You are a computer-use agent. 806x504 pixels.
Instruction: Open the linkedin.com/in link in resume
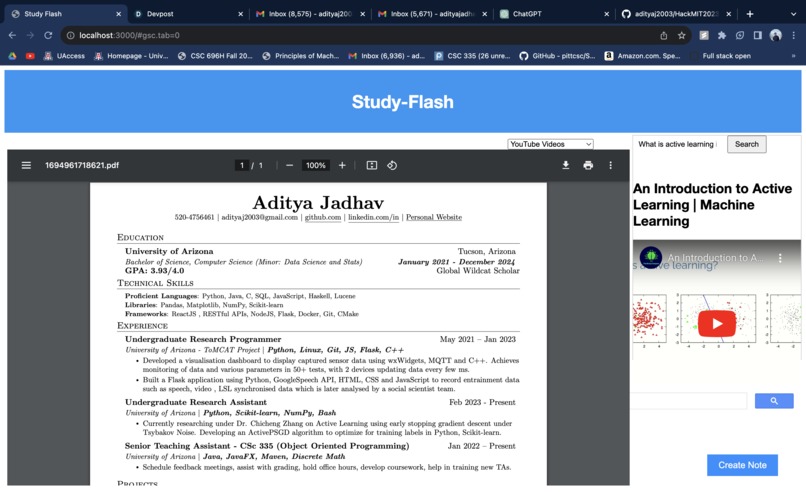coord(373,217)
